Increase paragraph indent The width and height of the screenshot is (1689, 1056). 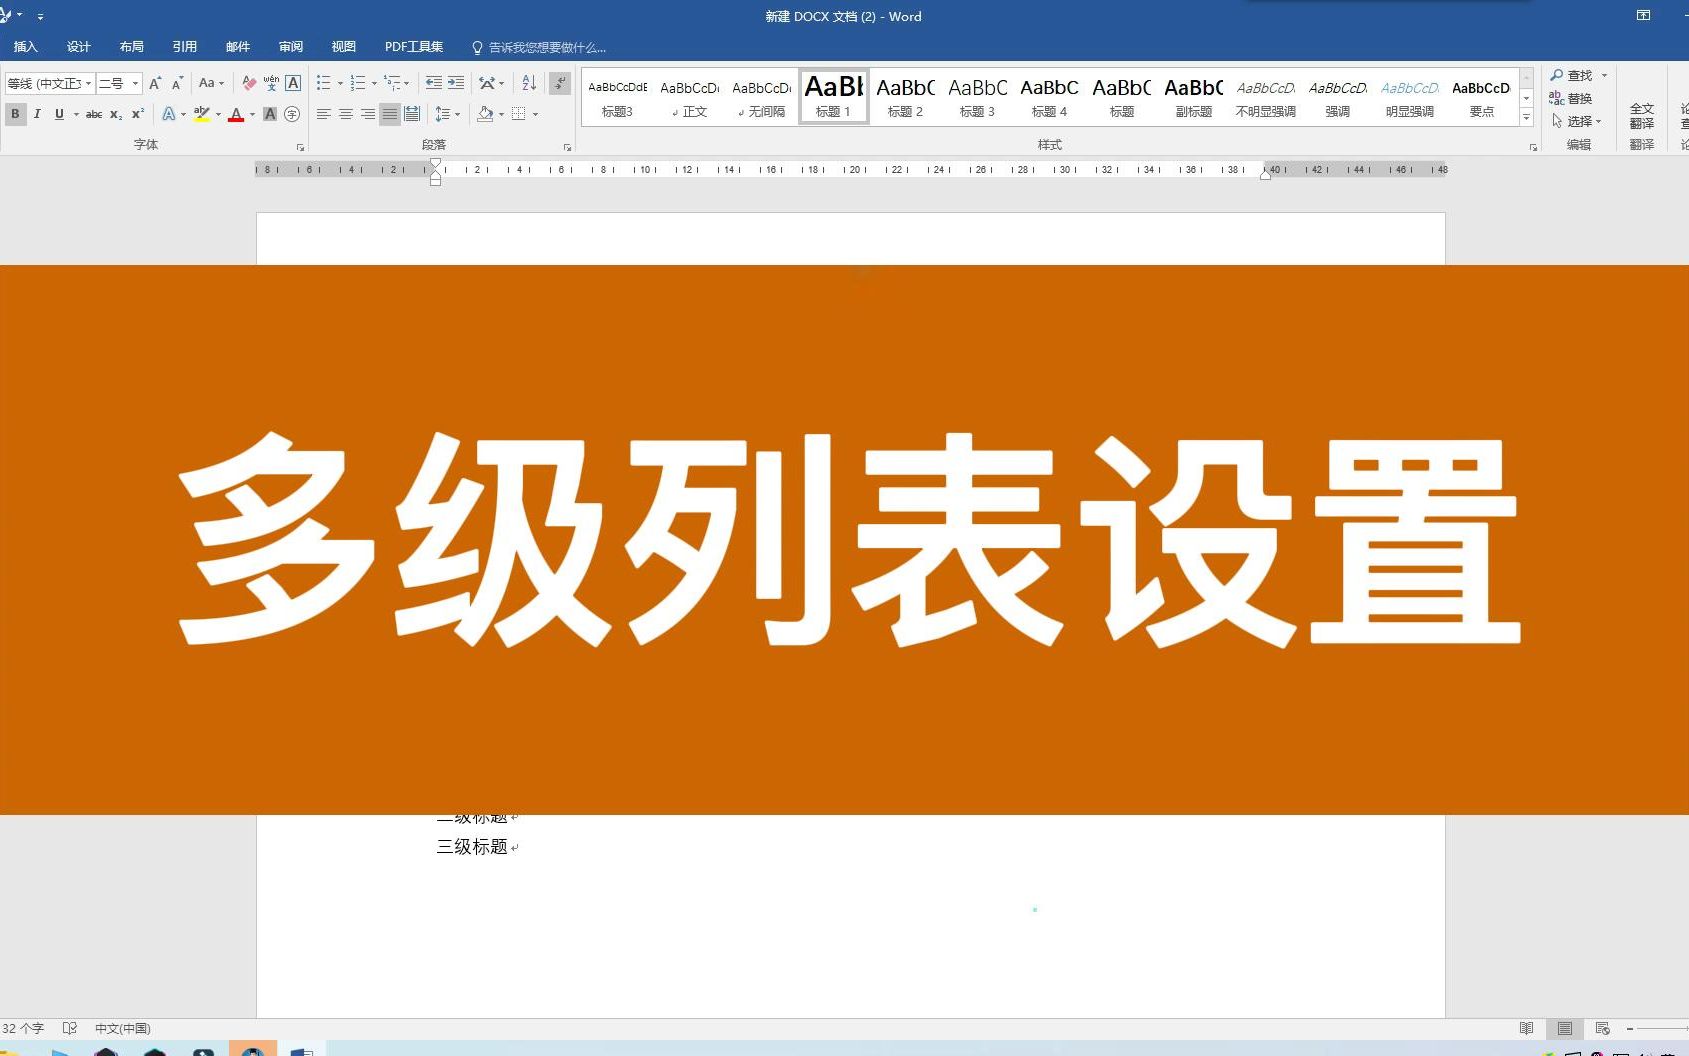click(455, 83)
